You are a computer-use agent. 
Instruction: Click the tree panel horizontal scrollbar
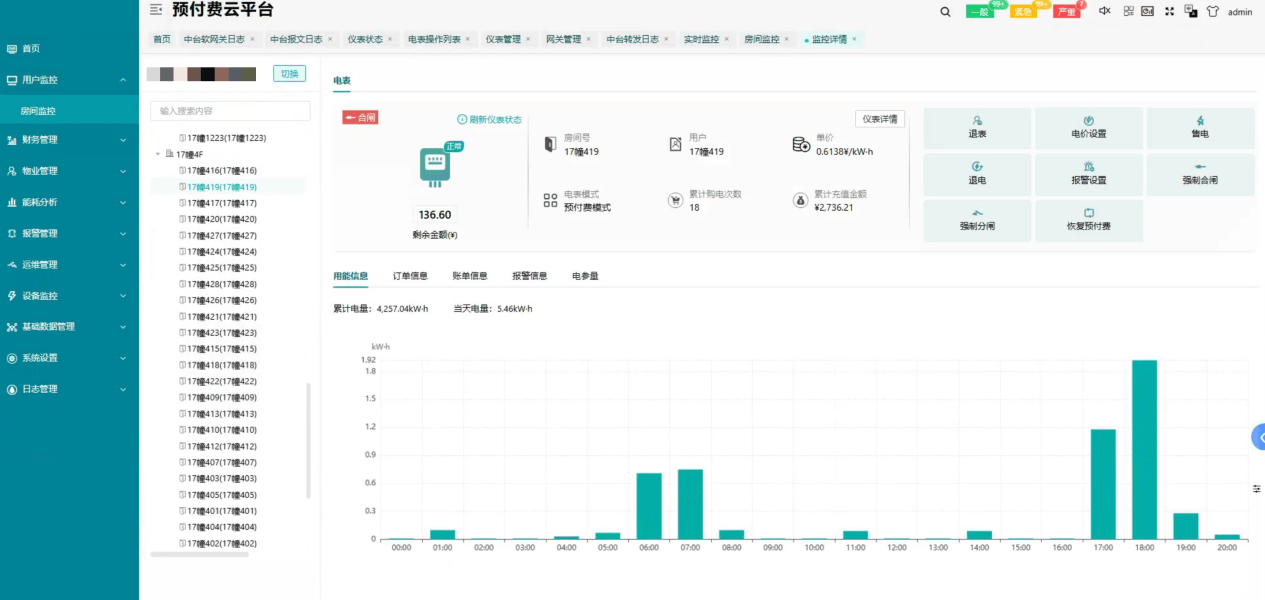[x=199, y=554]
